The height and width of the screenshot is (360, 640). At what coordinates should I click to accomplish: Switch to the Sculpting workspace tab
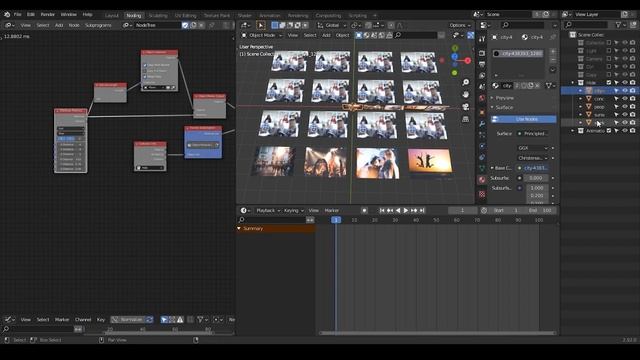pos(158,16)
